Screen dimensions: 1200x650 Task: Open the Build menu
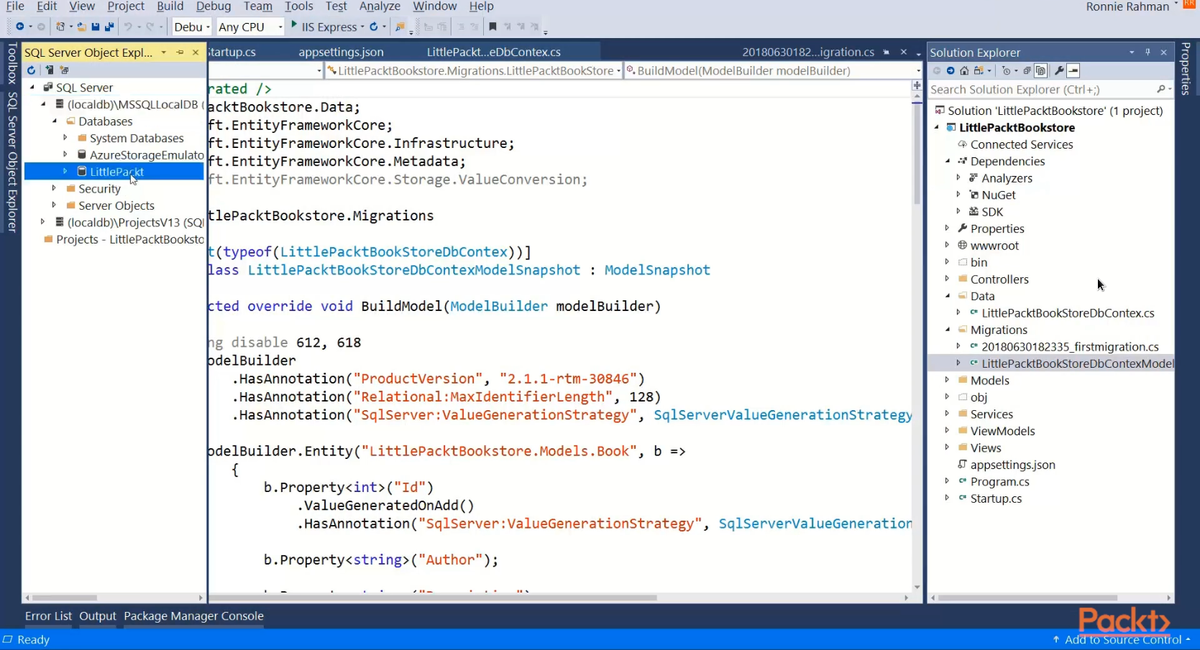click(x=170, y=6)
